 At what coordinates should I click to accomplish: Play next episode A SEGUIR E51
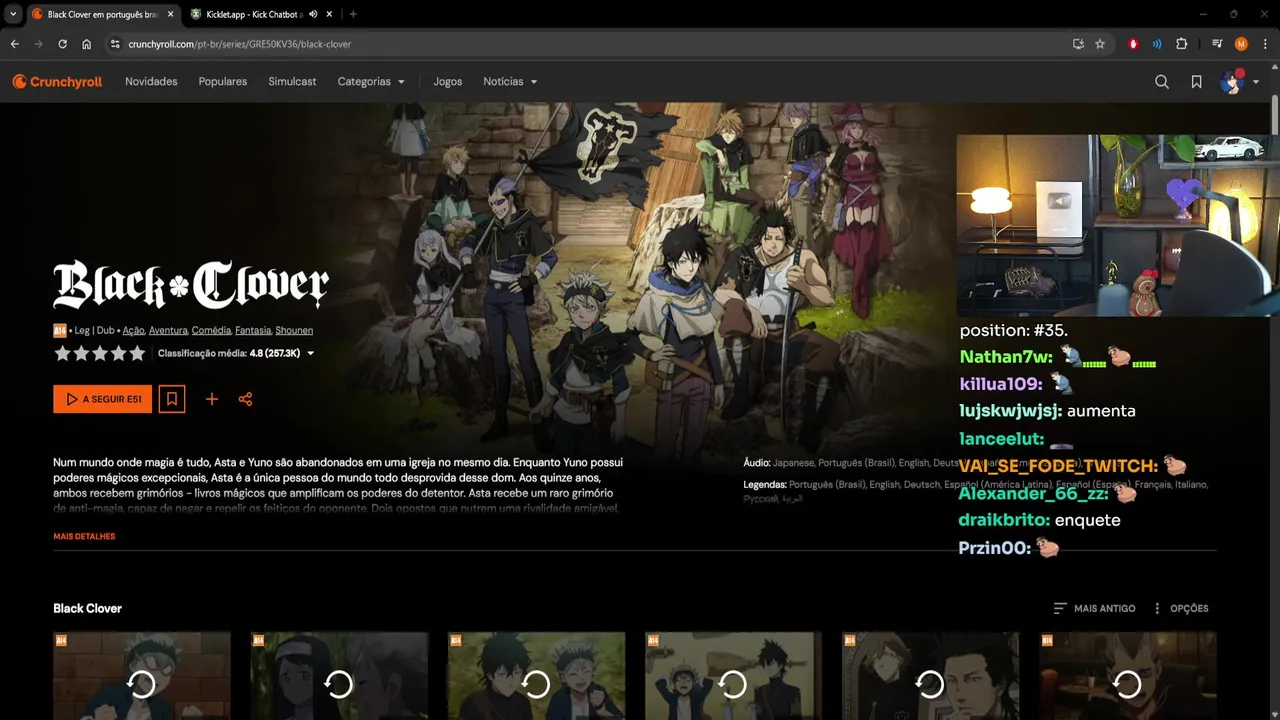point(103,399)
